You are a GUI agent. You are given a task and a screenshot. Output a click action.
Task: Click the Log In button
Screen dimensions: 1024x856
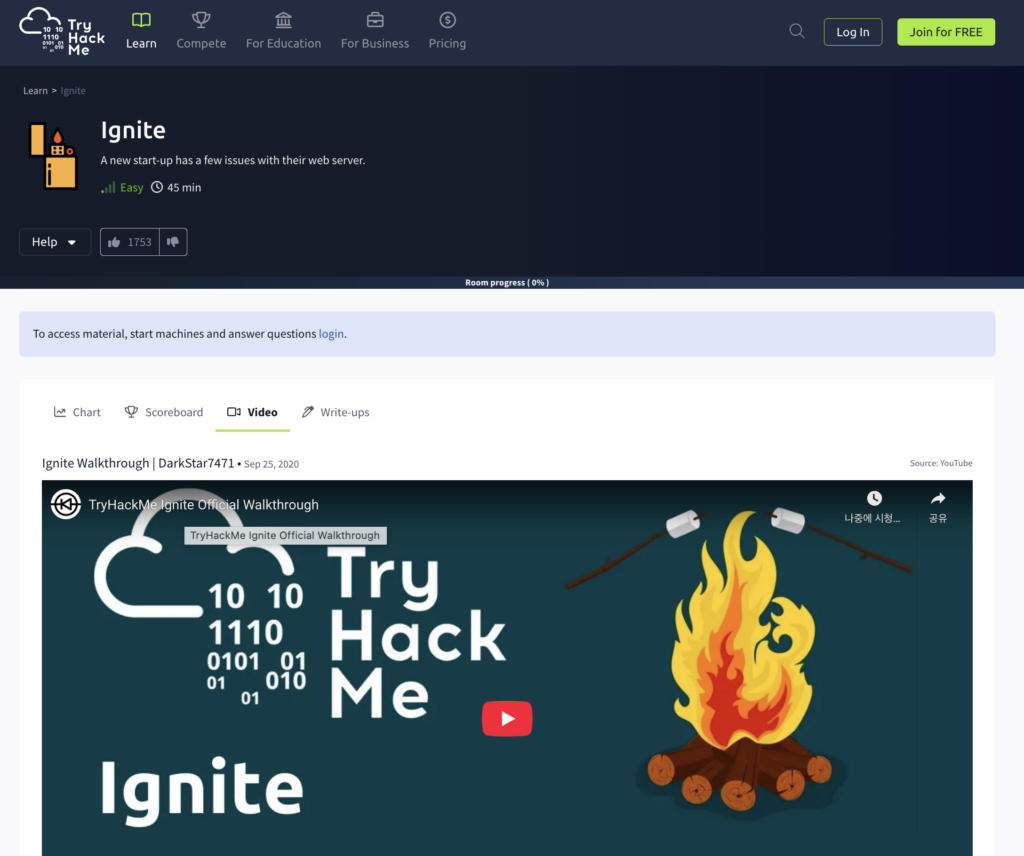point(853,32)
